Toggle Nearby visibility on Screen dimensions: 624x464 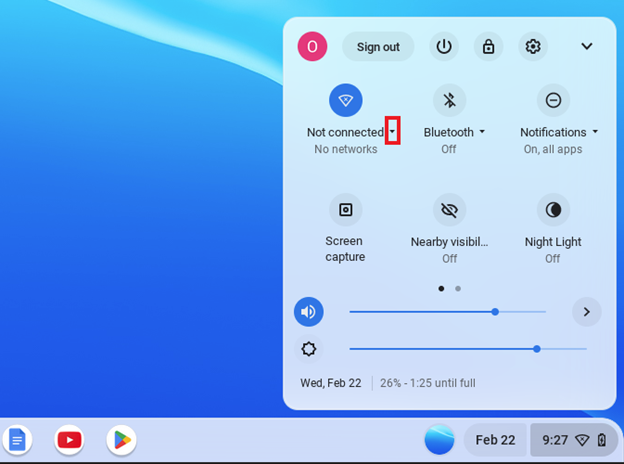(x=449, y=210)
